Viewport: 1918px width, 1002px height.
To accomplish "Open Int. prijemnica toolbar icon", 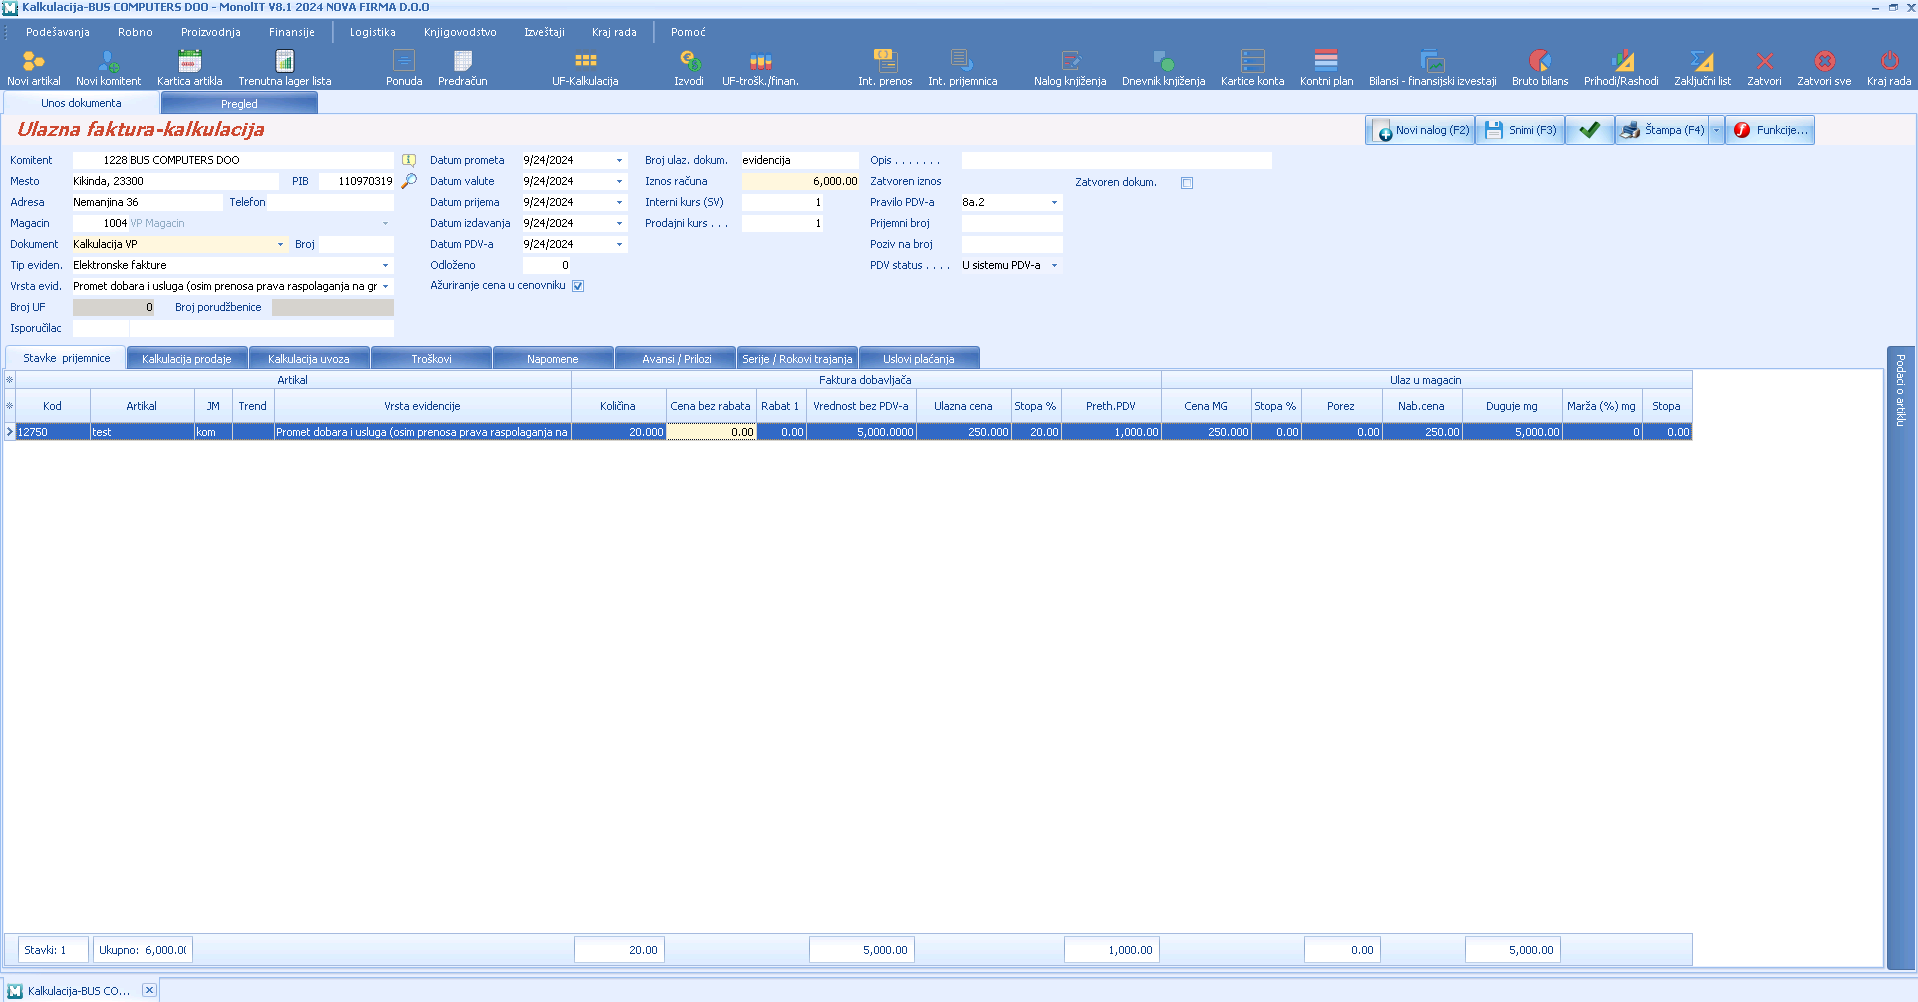I will (x=963, y=68).
